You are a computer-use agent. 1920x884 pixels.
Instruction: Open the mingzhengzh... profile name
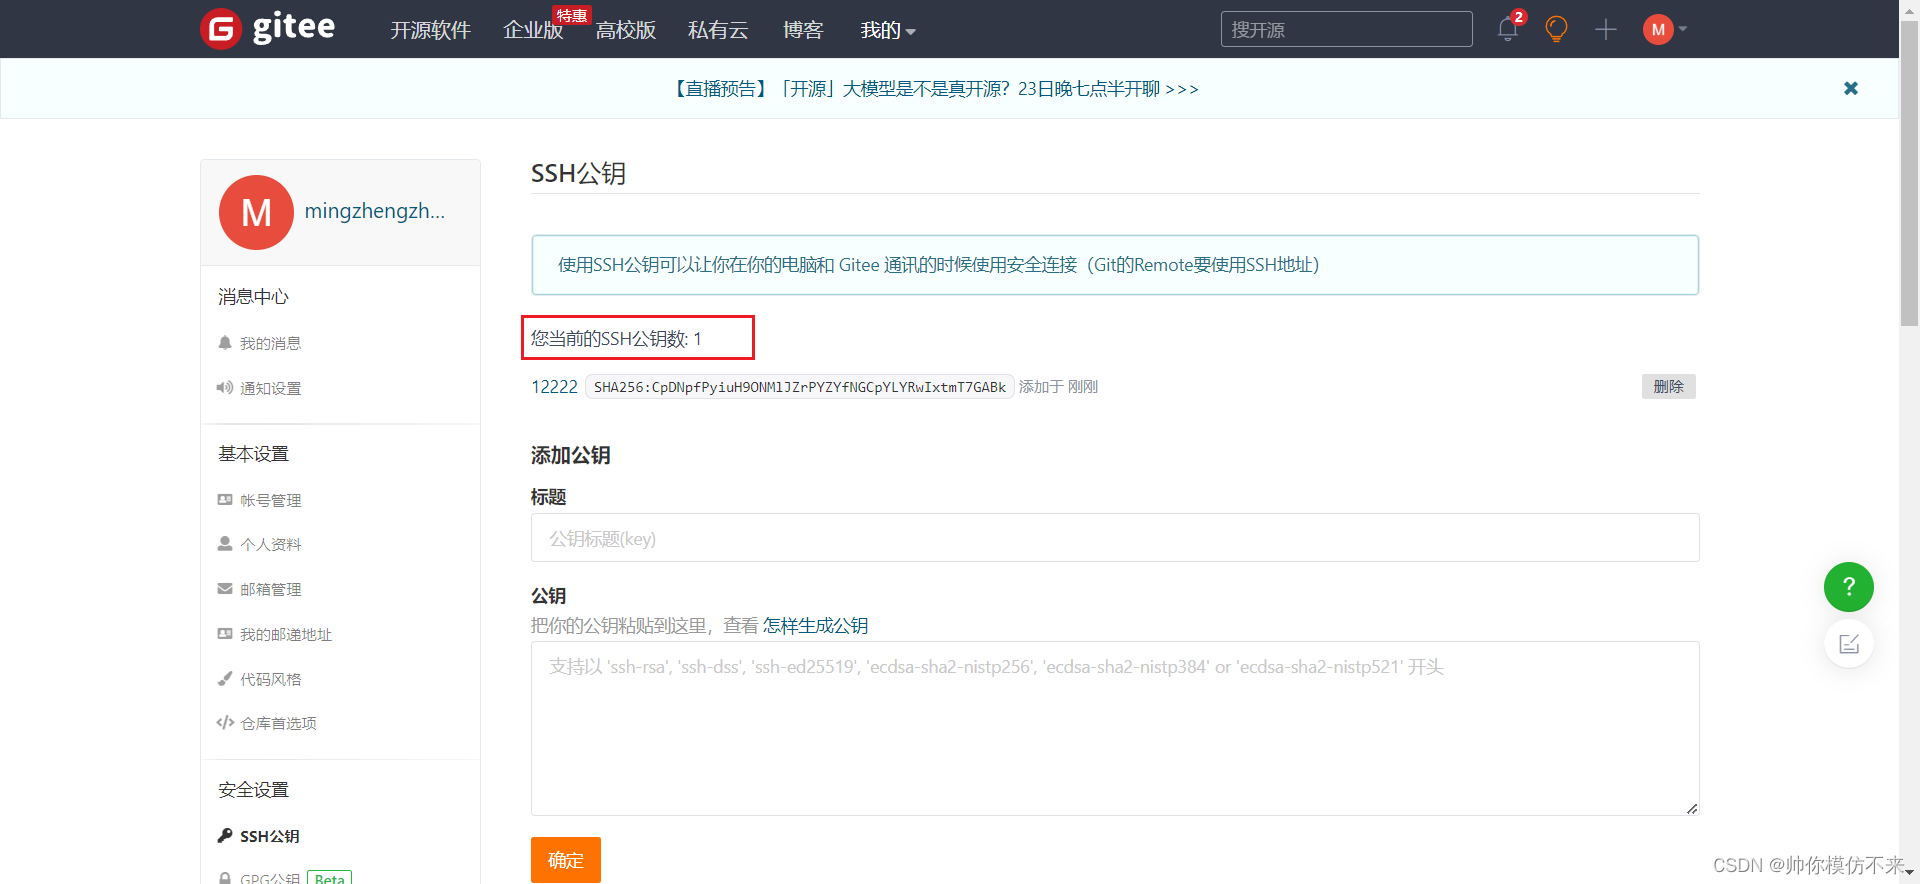375,211
